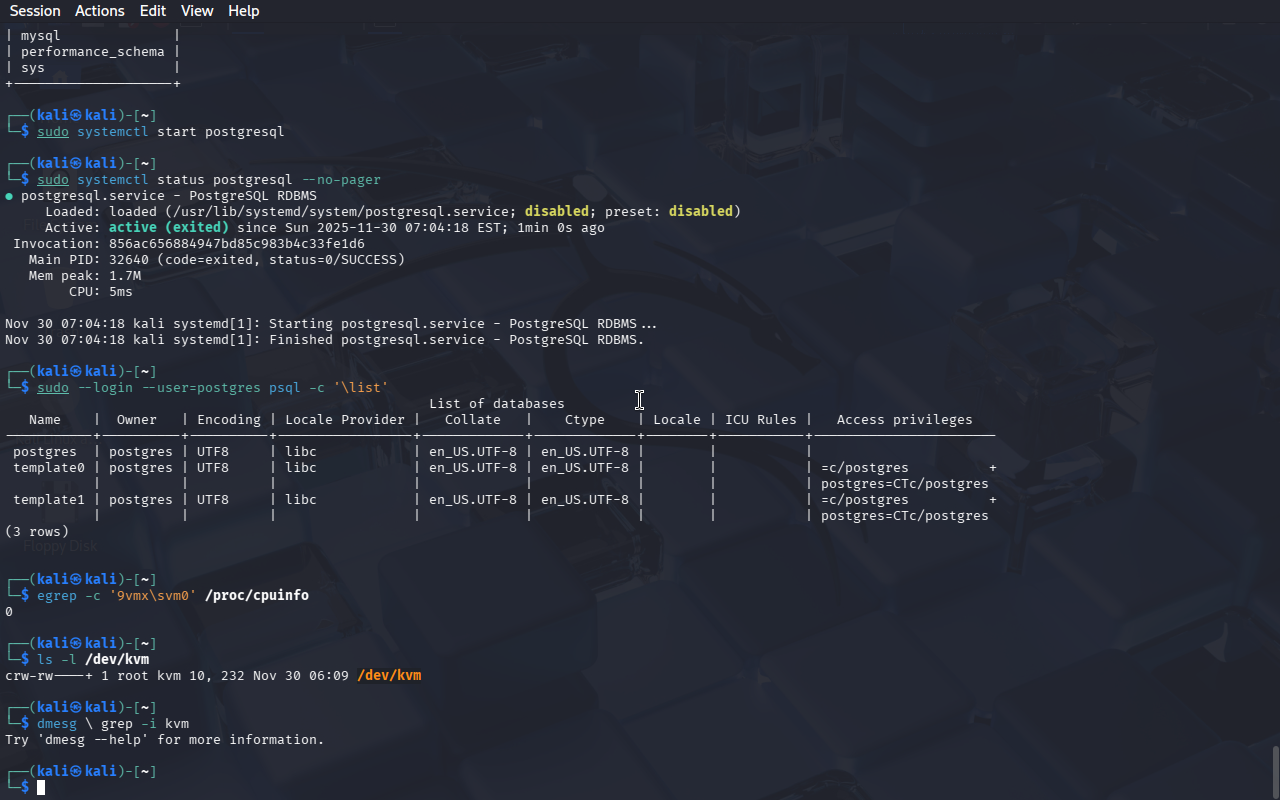The width and height of the screenshot is (1280, 800).
Task: Click the 'dmesg' command word
Action: [57, 724]
